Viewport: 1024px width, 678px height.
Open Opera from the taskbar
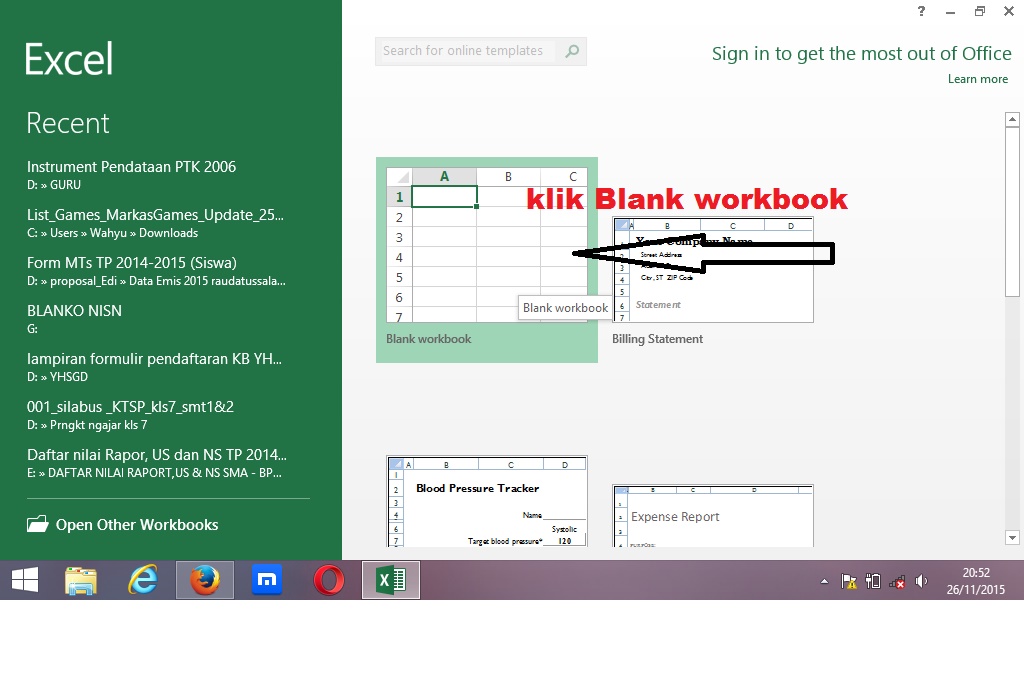coord(328,580)
